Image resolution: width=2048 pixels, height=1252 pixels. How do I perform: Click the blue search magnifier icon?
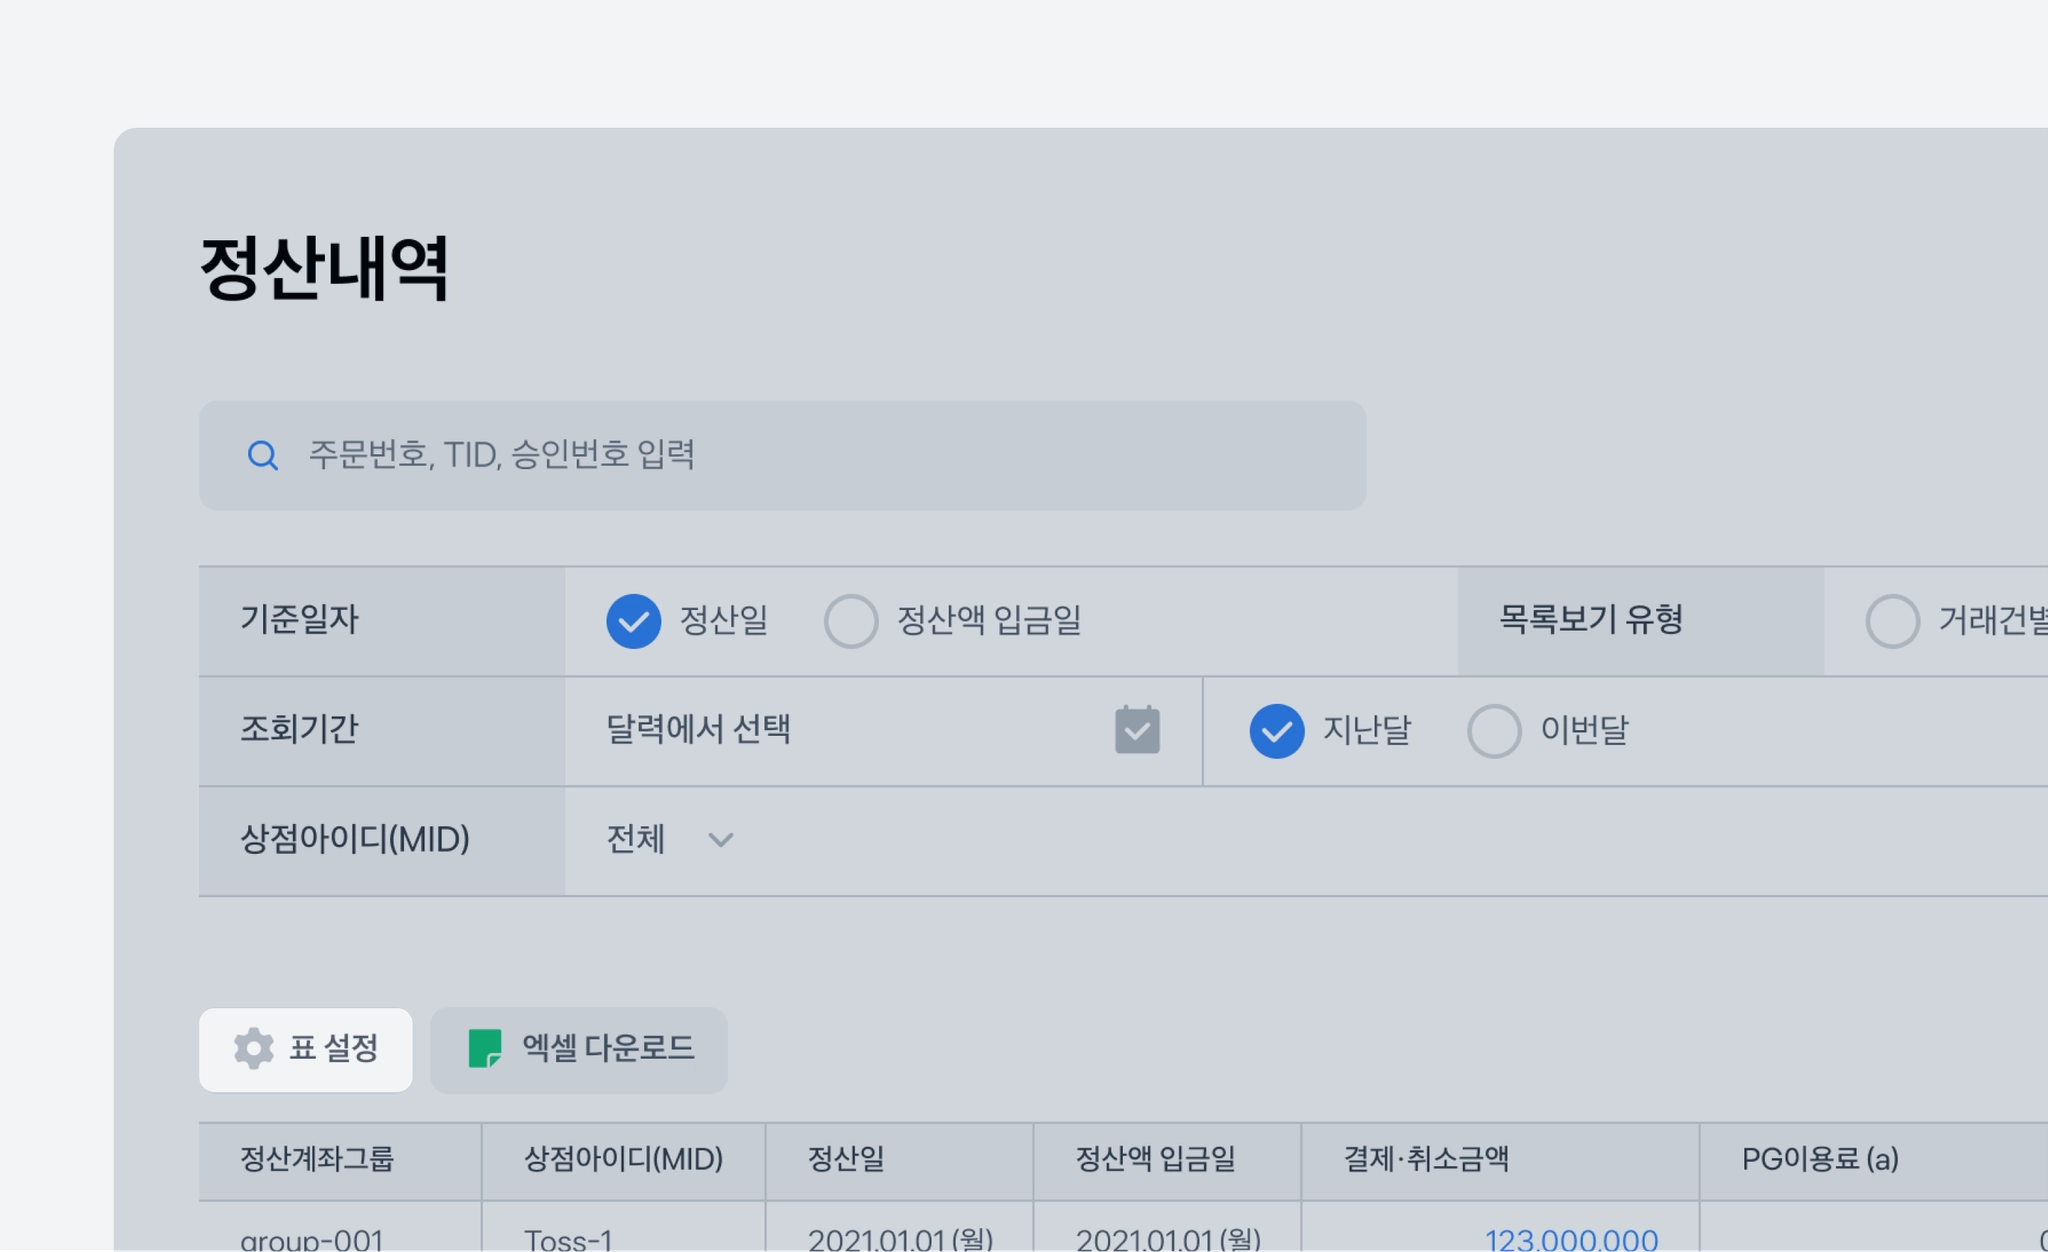coord(262,456)
